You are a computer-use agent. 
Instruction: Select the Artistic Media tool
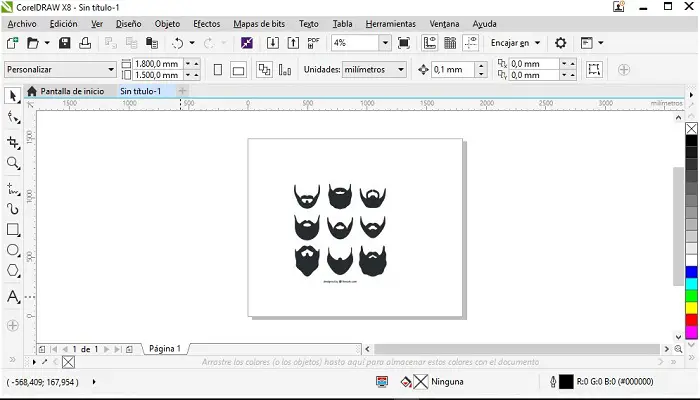pyautogui.click(x=13, y=209)
